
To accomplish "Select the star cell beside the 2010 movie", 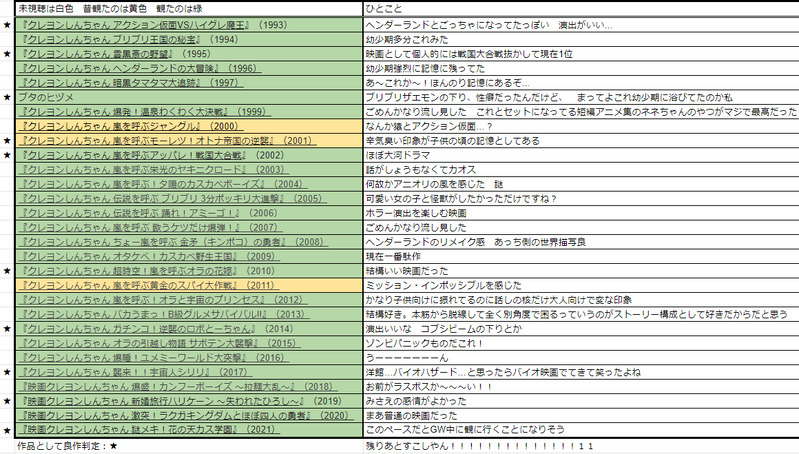I will [x=7, y=271].
